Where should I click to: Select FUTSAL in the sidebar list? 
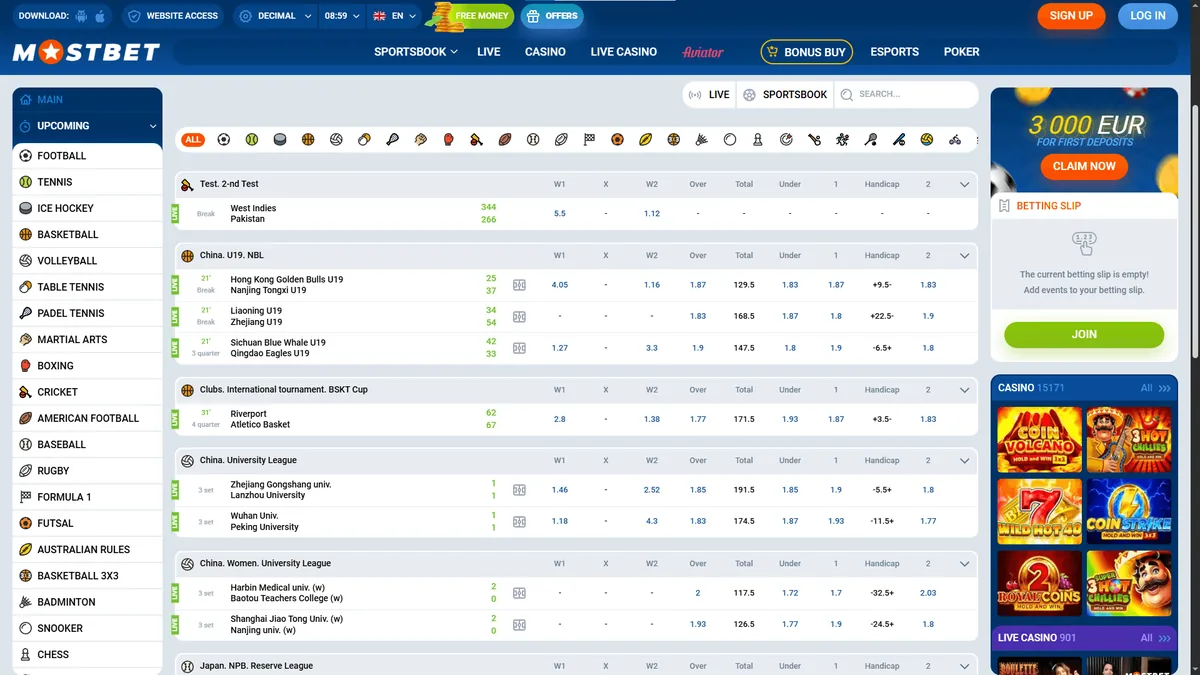tap(87, 523)
